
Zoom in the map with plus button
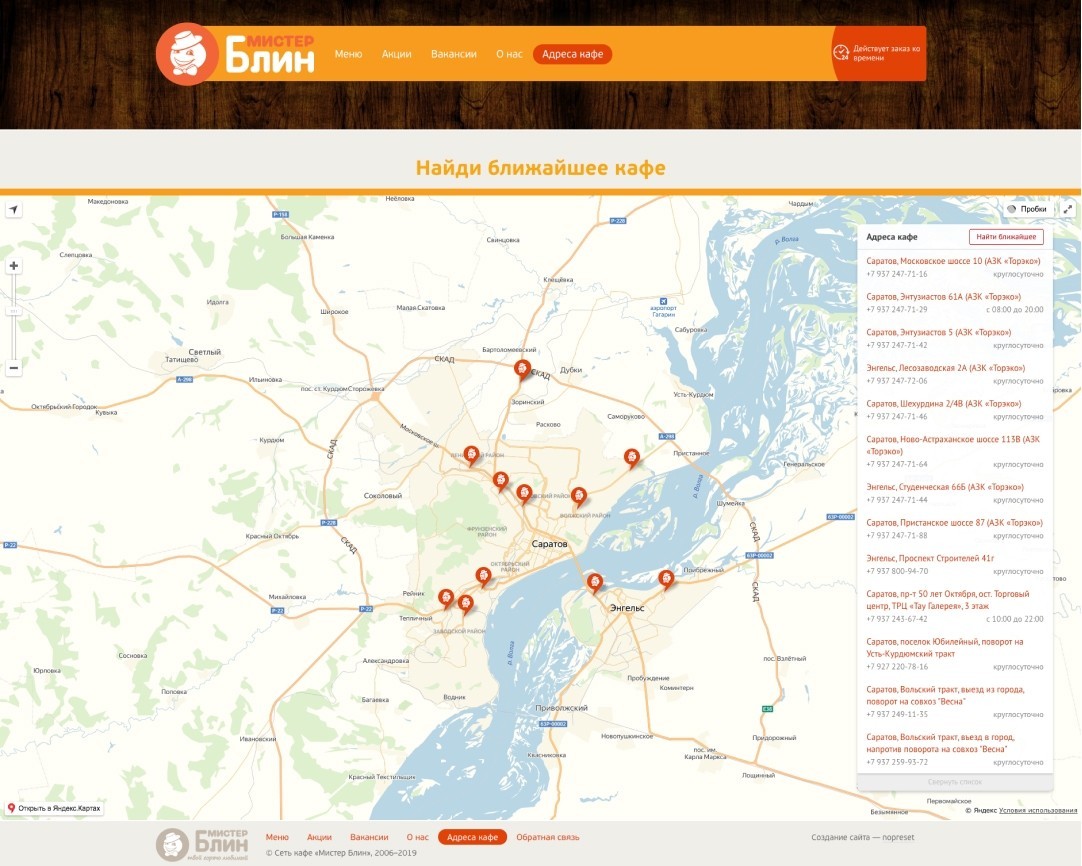point(14,266)
